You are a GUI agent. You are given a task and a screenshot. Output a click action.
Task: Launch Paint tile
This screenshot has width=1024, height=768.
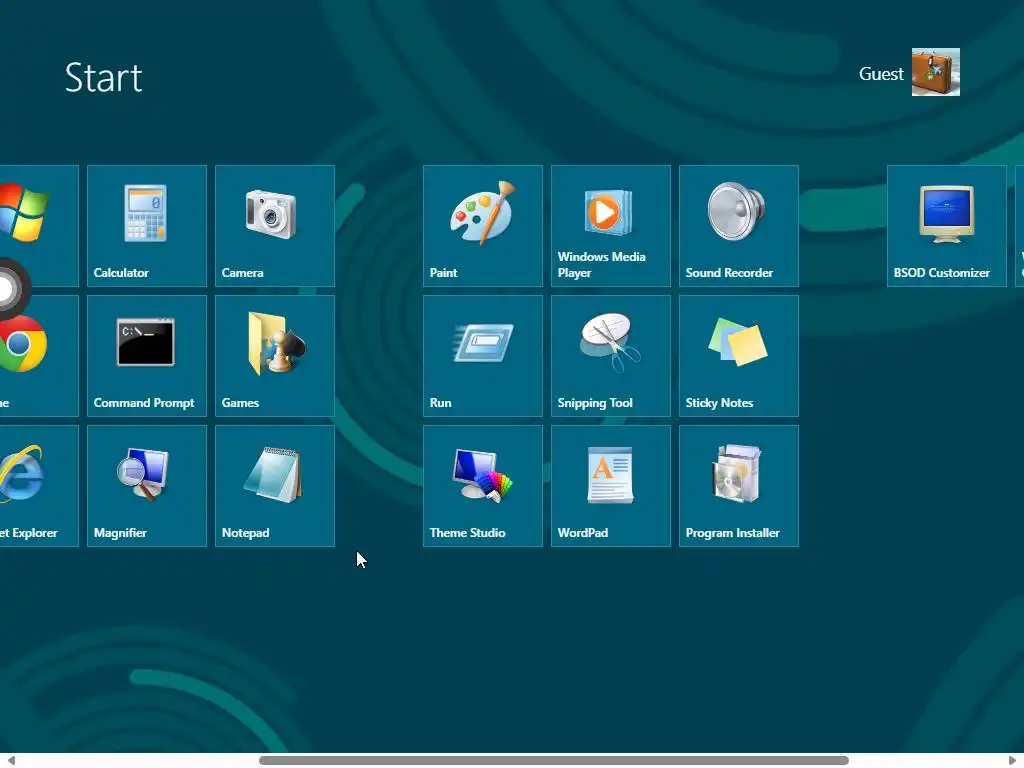point(483,226)
